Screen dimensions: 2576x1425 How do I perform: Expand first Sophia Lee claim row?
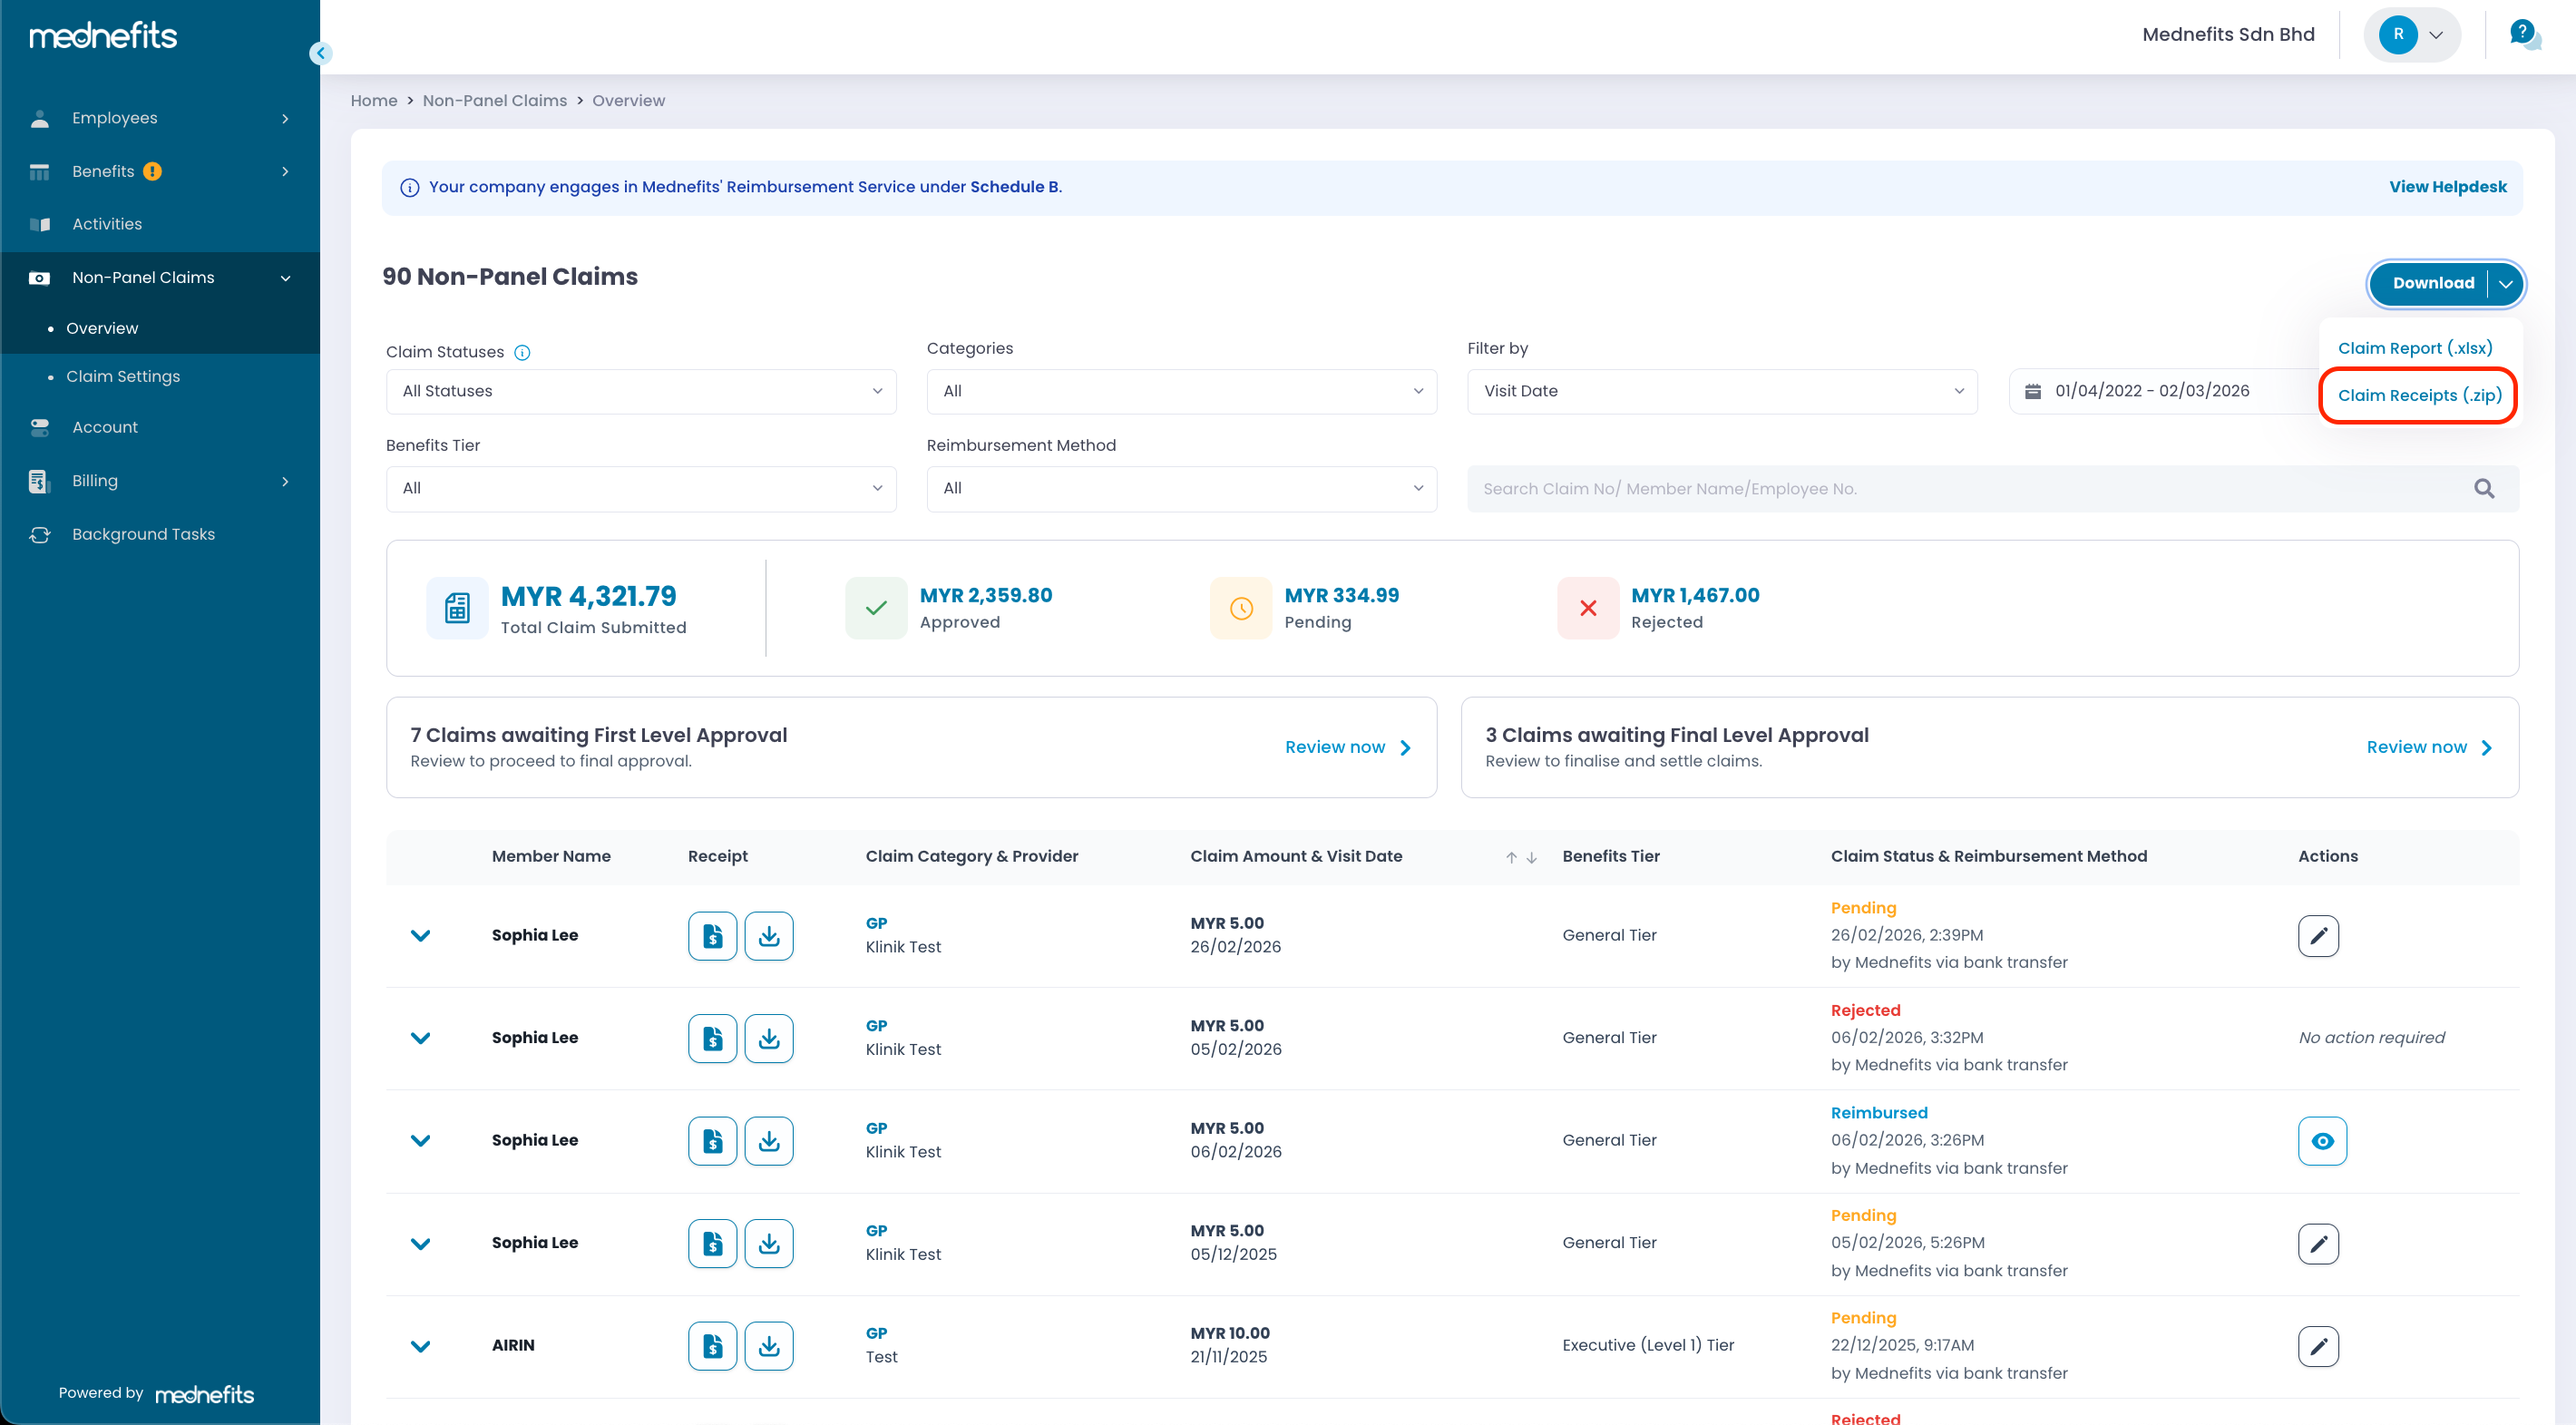click(420, 936)
